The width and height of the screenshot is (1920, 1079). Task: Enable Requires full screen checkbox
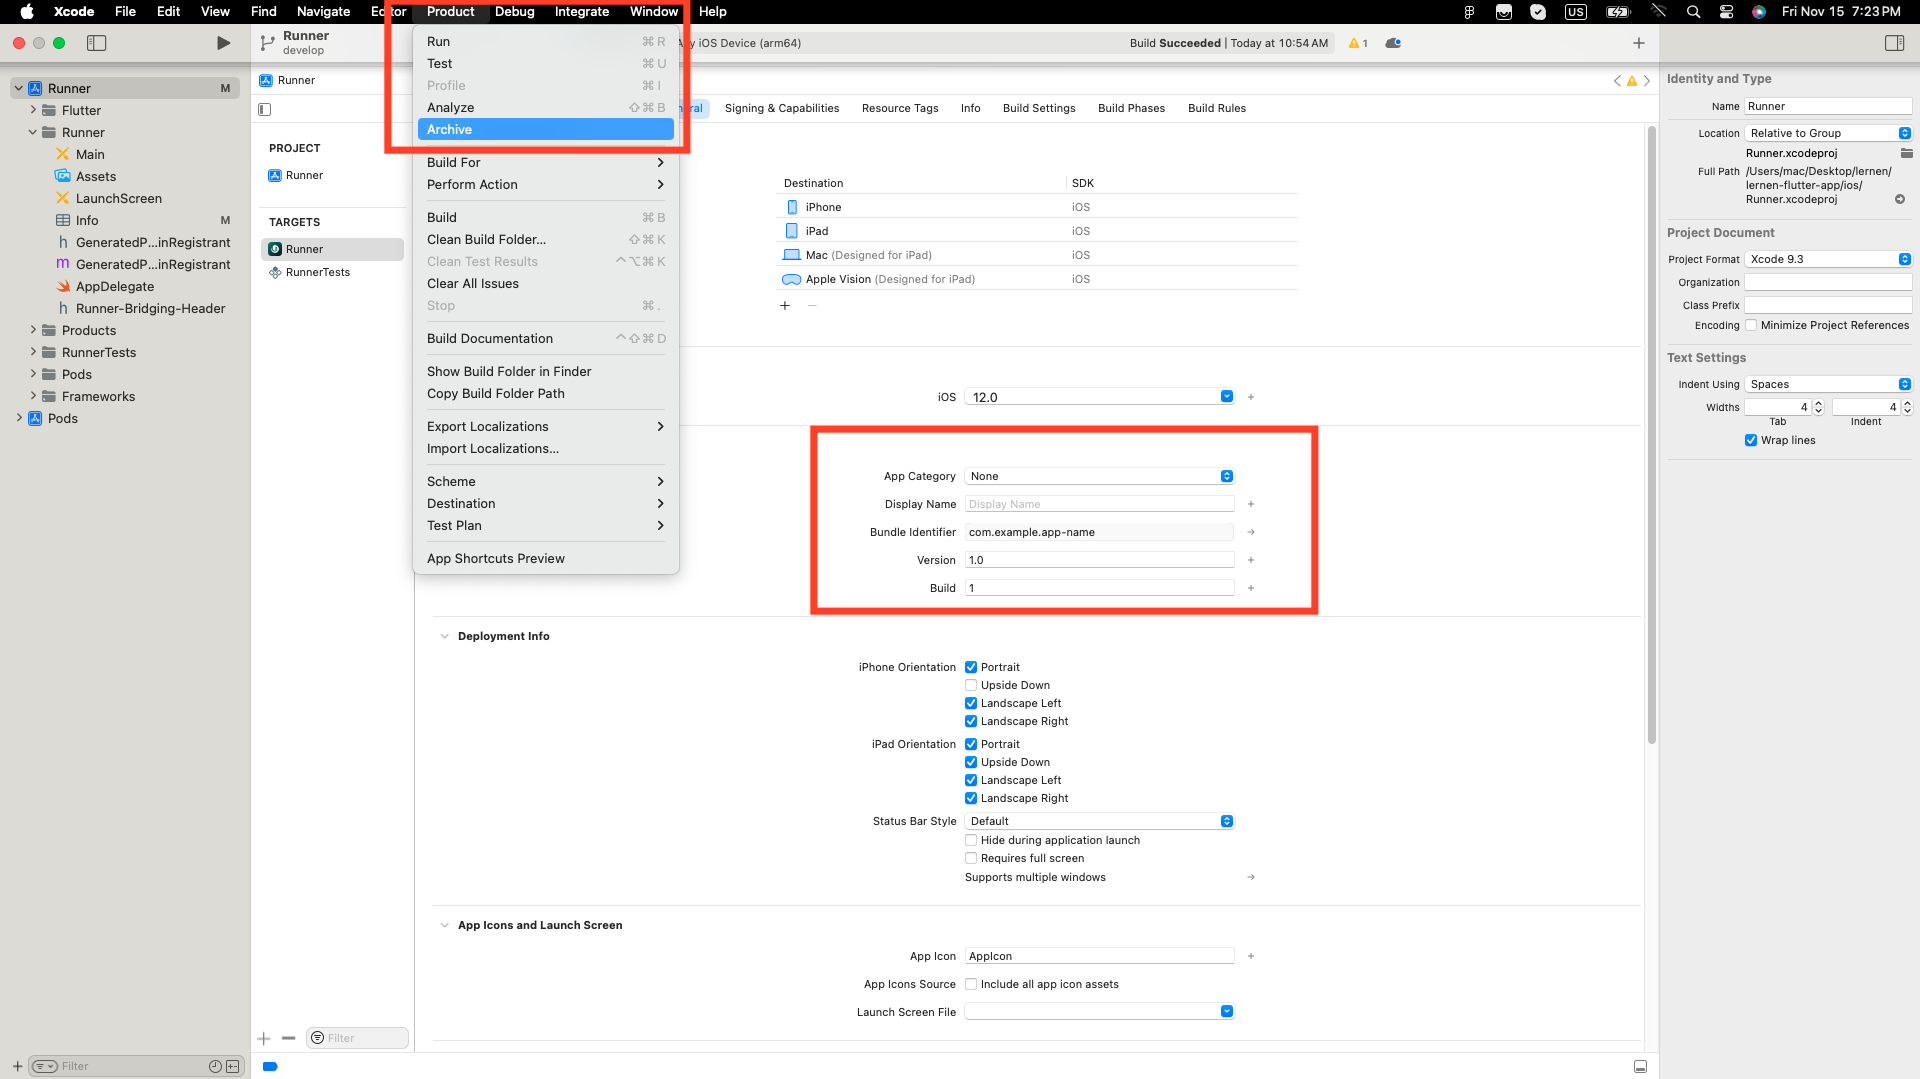coord(971,858)
